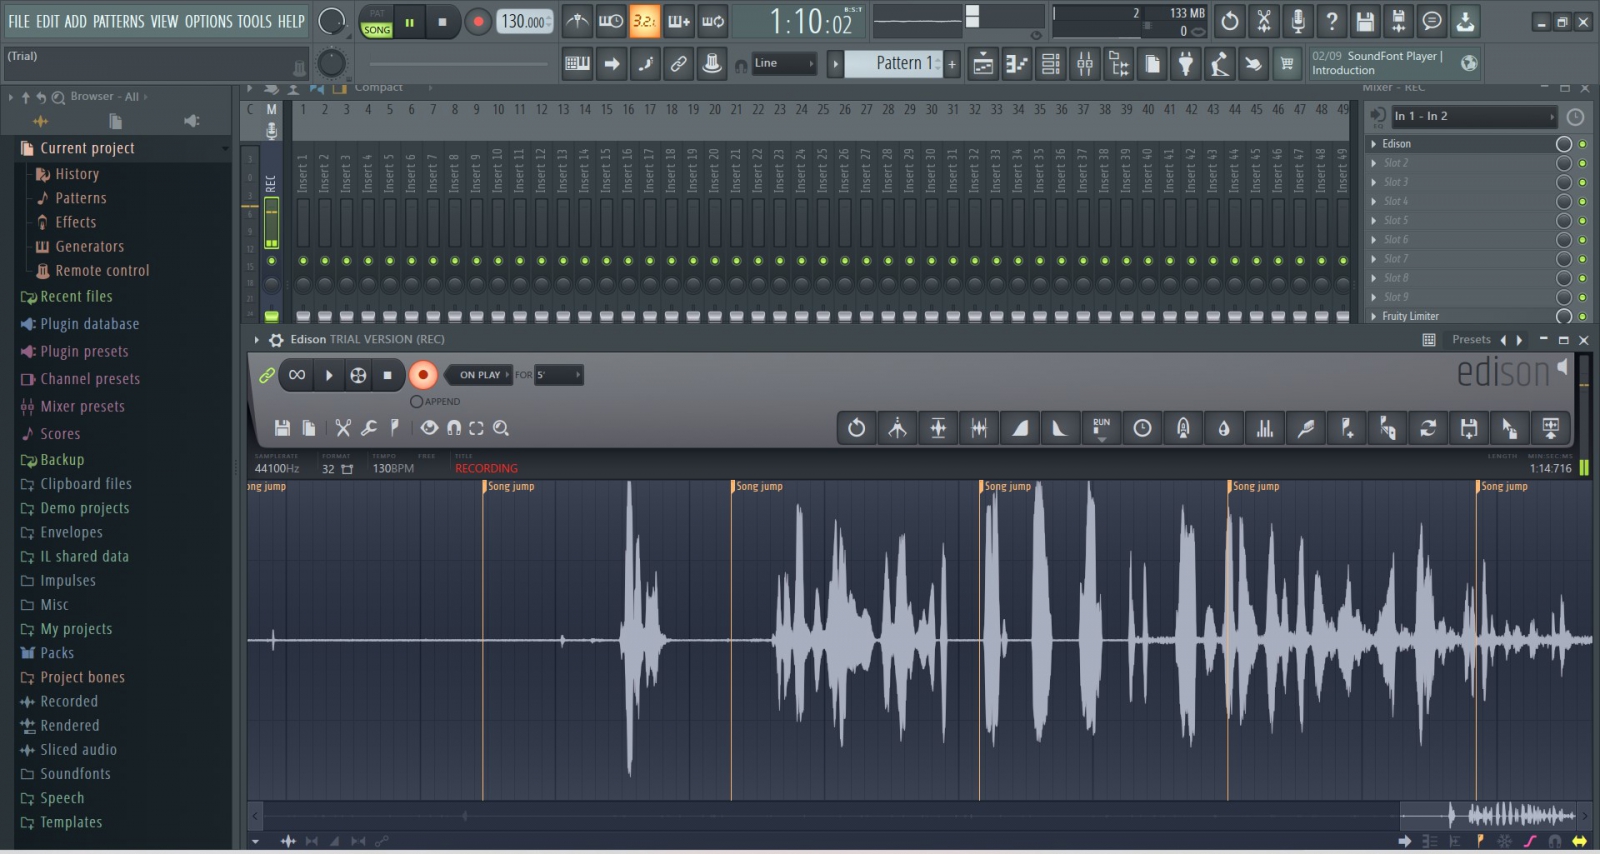Click the Edison play button
Viewport: 1600px width, 854px height.
point(328,375)
